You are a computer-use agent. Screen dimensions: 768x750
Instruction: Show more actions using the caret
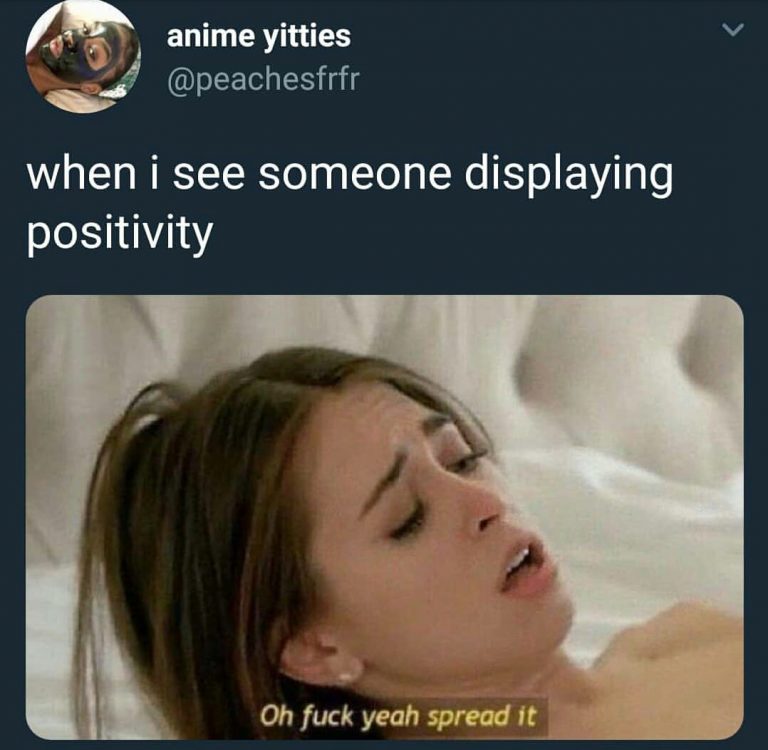pyautogui.click(x=733, y=30)
